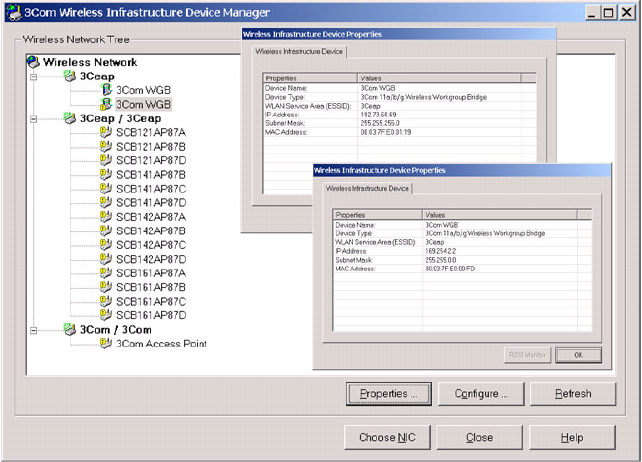
Task: Click the Wireless Network root icon
Action: (33, 62)
